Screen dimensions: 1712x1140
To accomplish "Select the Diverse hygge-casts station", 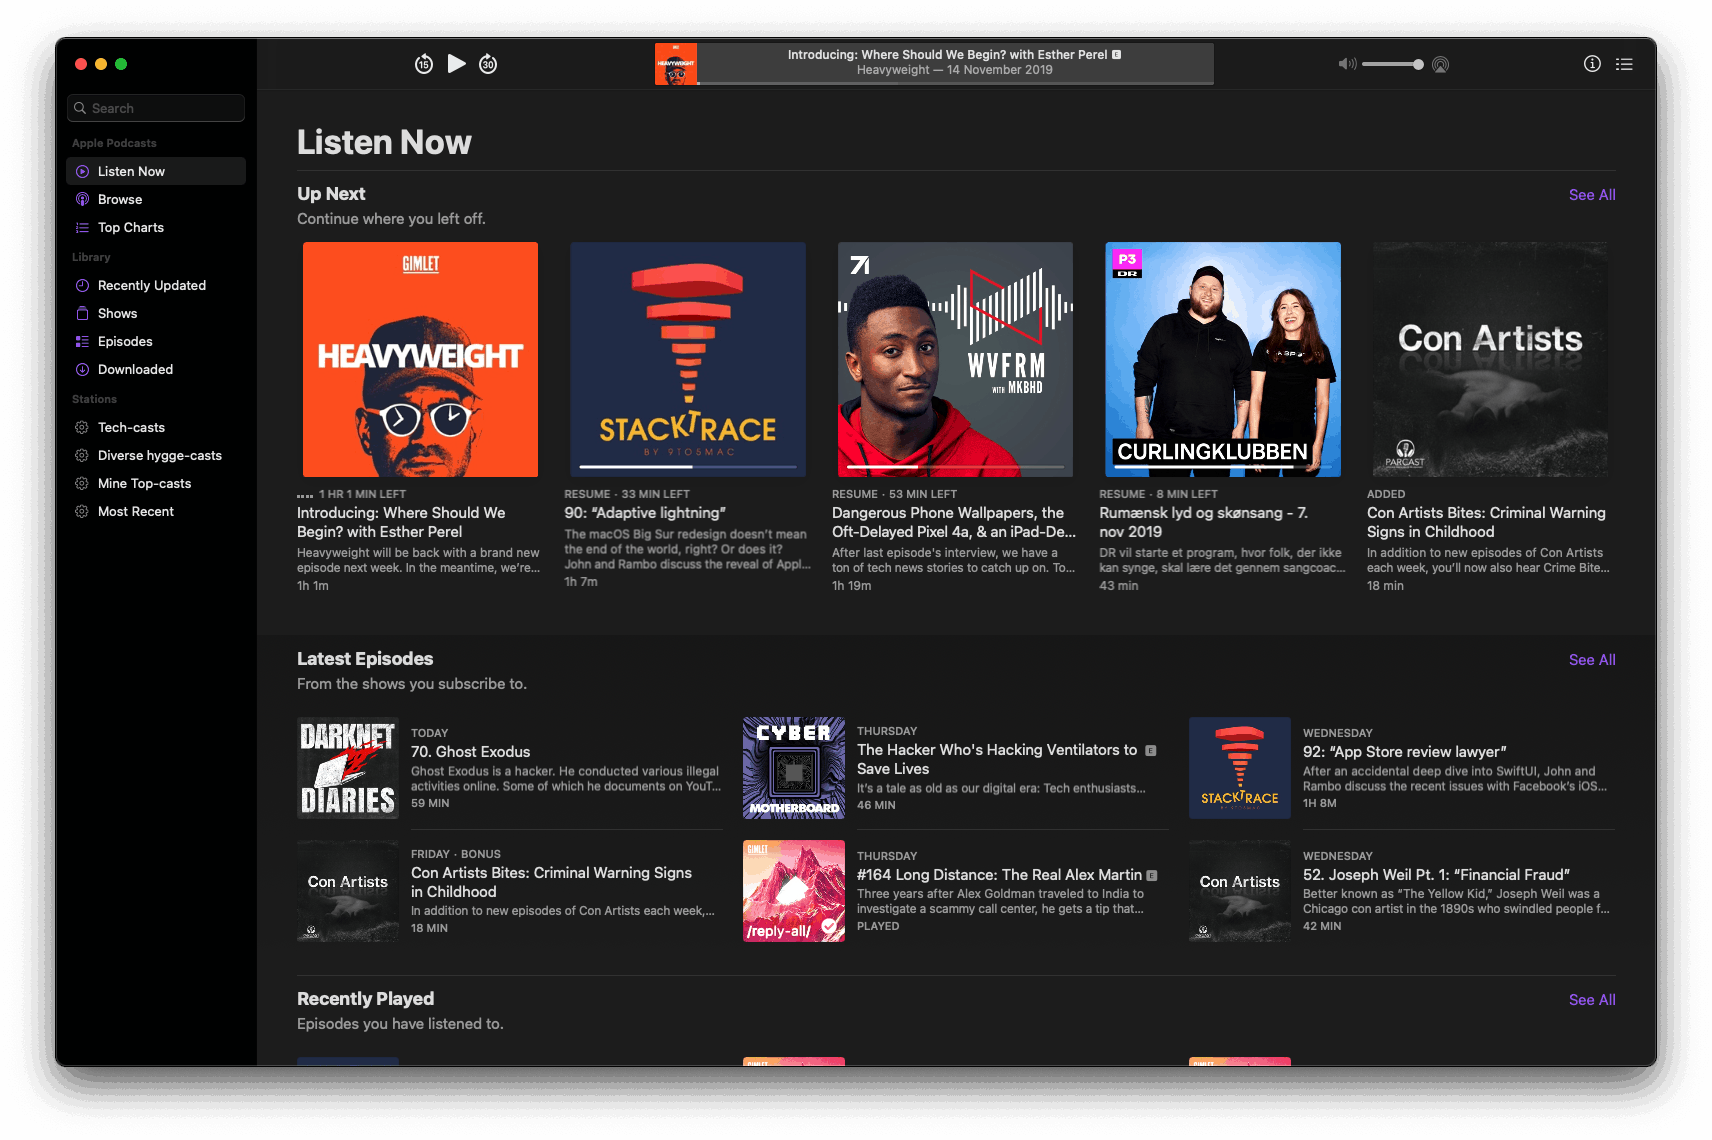I will point(156,455).
